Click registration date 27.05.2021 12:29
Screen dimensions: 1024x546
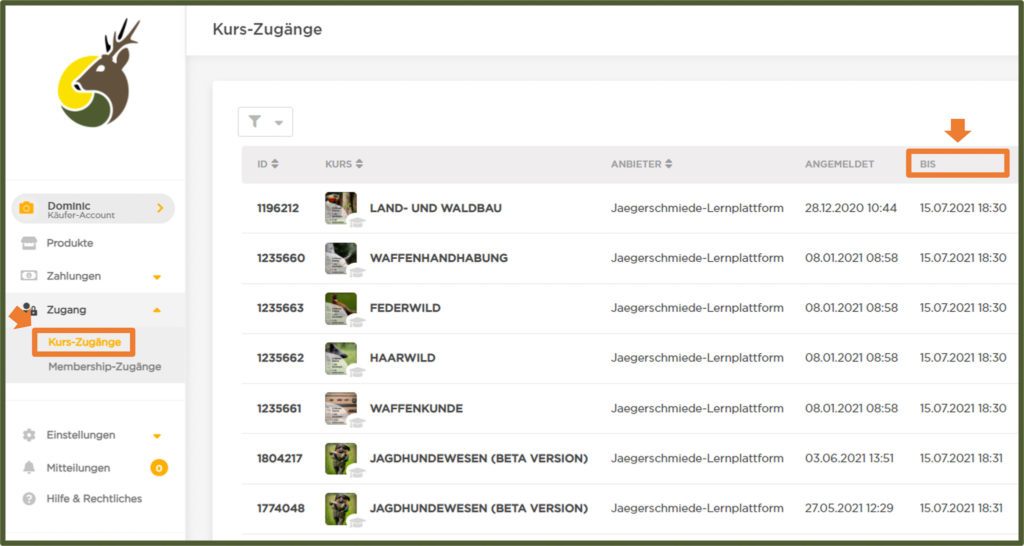pyautogui.click(x=849, y=508)
